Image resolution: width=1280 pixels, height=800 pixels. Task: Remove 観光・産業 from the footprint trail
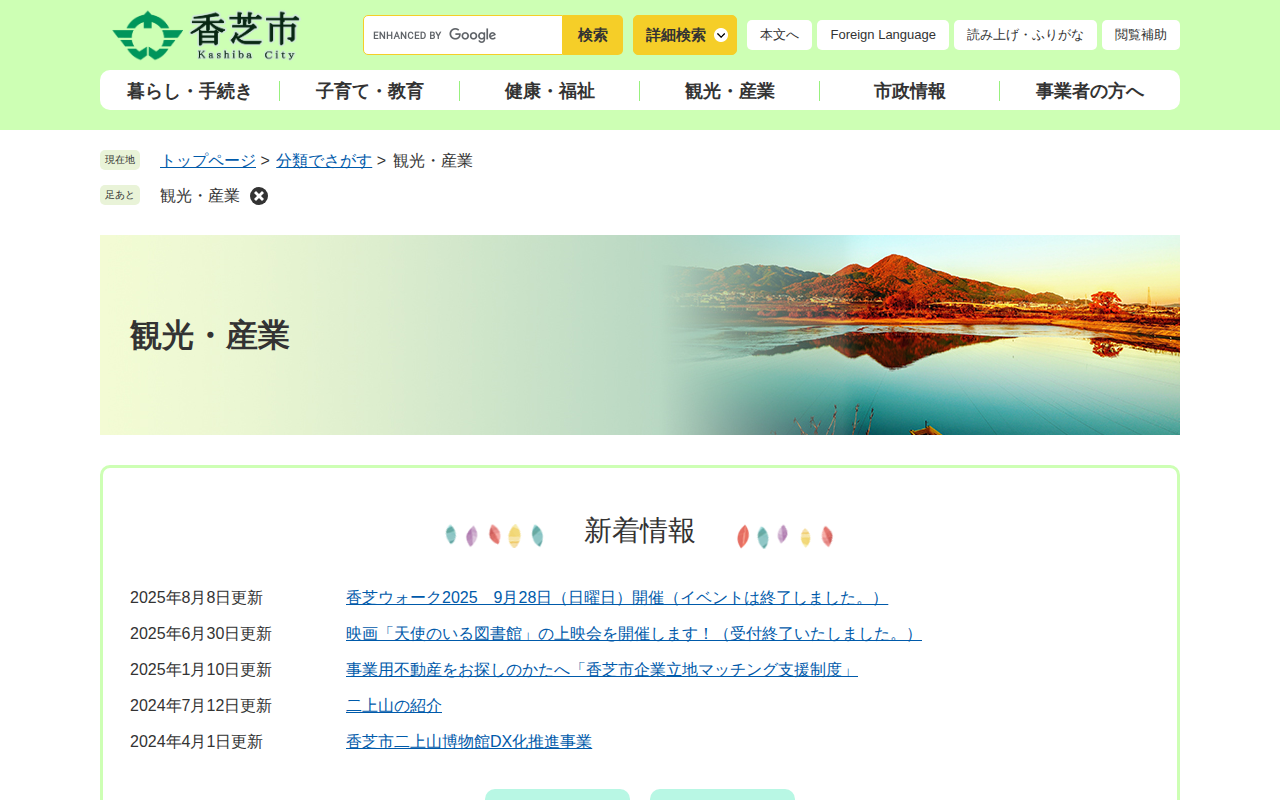(x=259, y=196)
